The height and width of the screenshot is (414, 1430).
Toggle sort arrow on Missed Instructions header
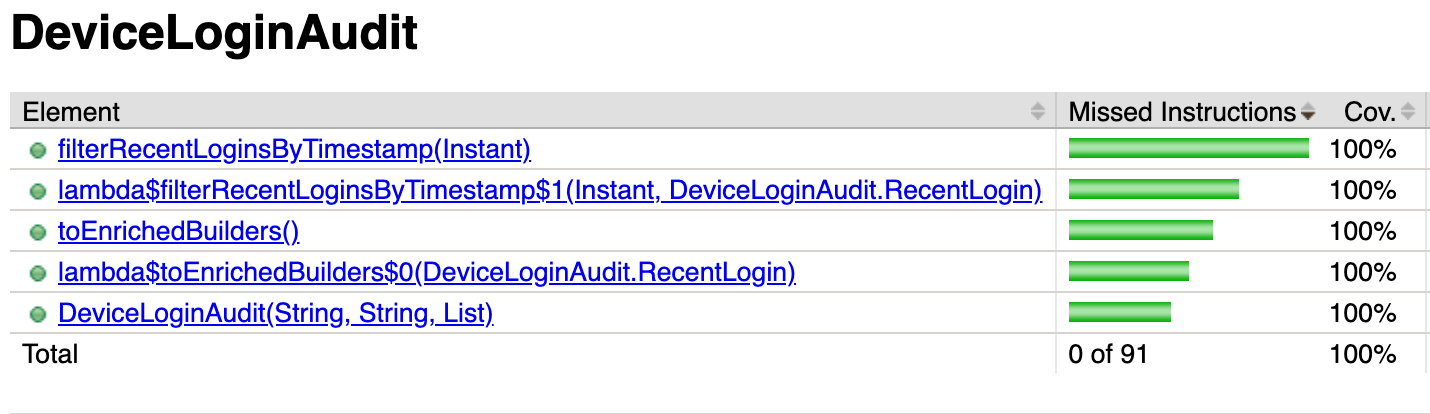point(1307,111)
